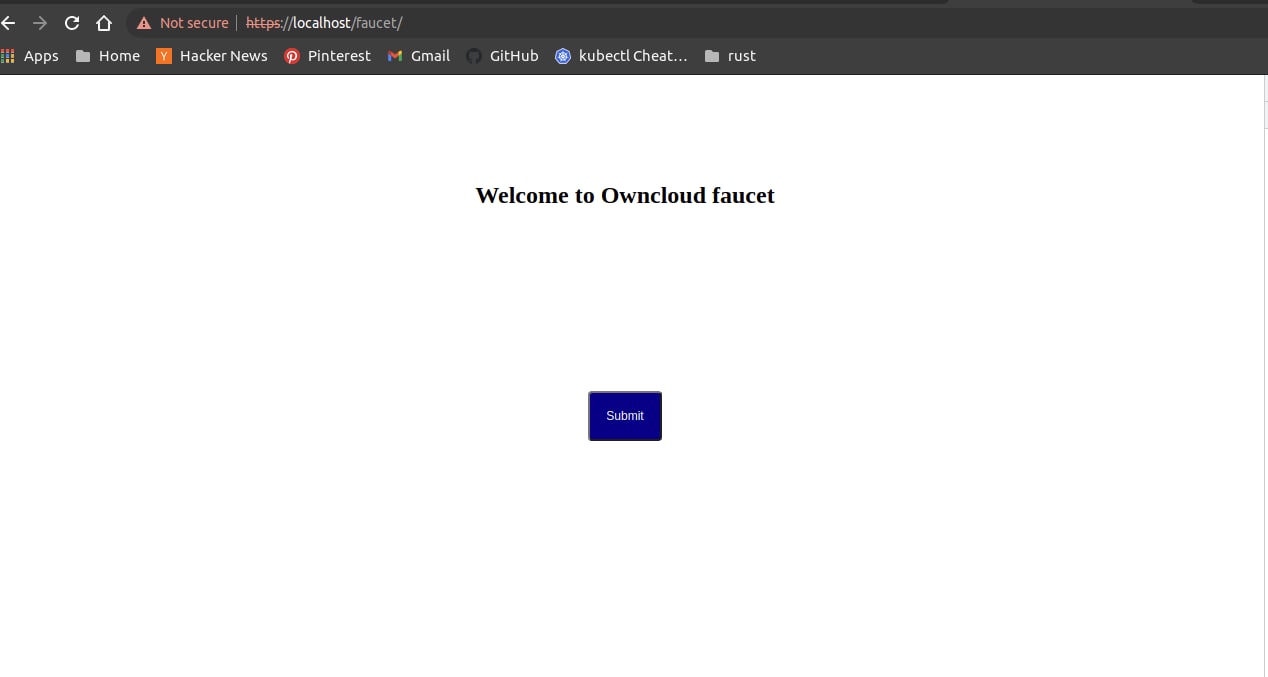Click the Not secure warning indicator
This screenshot has width=1268, height=677.
pos(182,22)
